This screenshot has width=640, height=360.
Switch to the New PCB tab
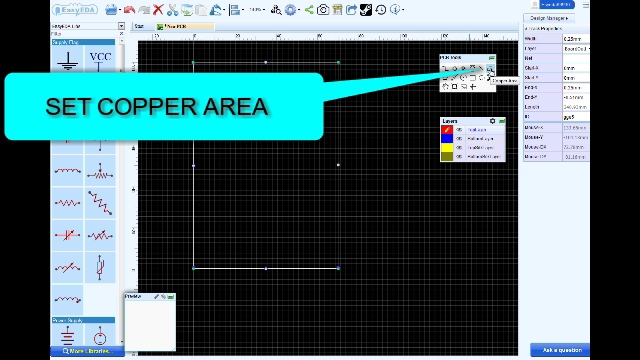pos(184,27)
